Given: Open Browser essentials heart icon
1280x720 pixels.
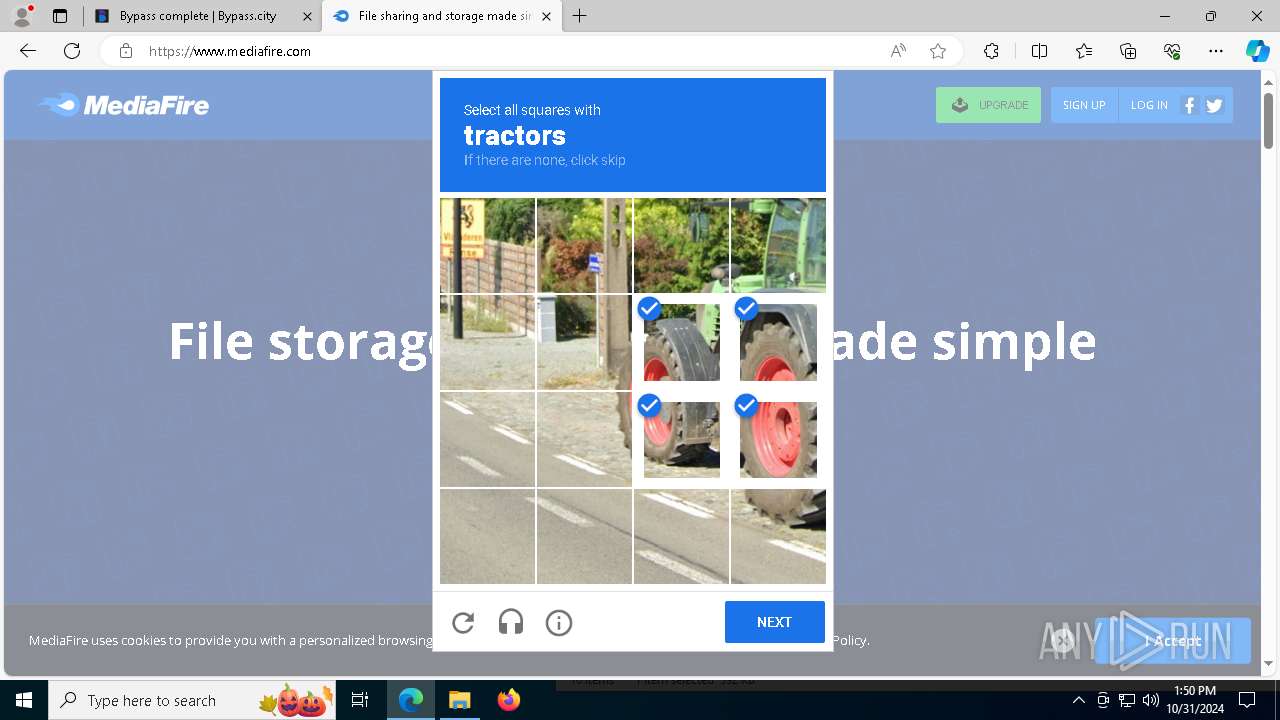Looking at the screenshot, I should 1172,51.
